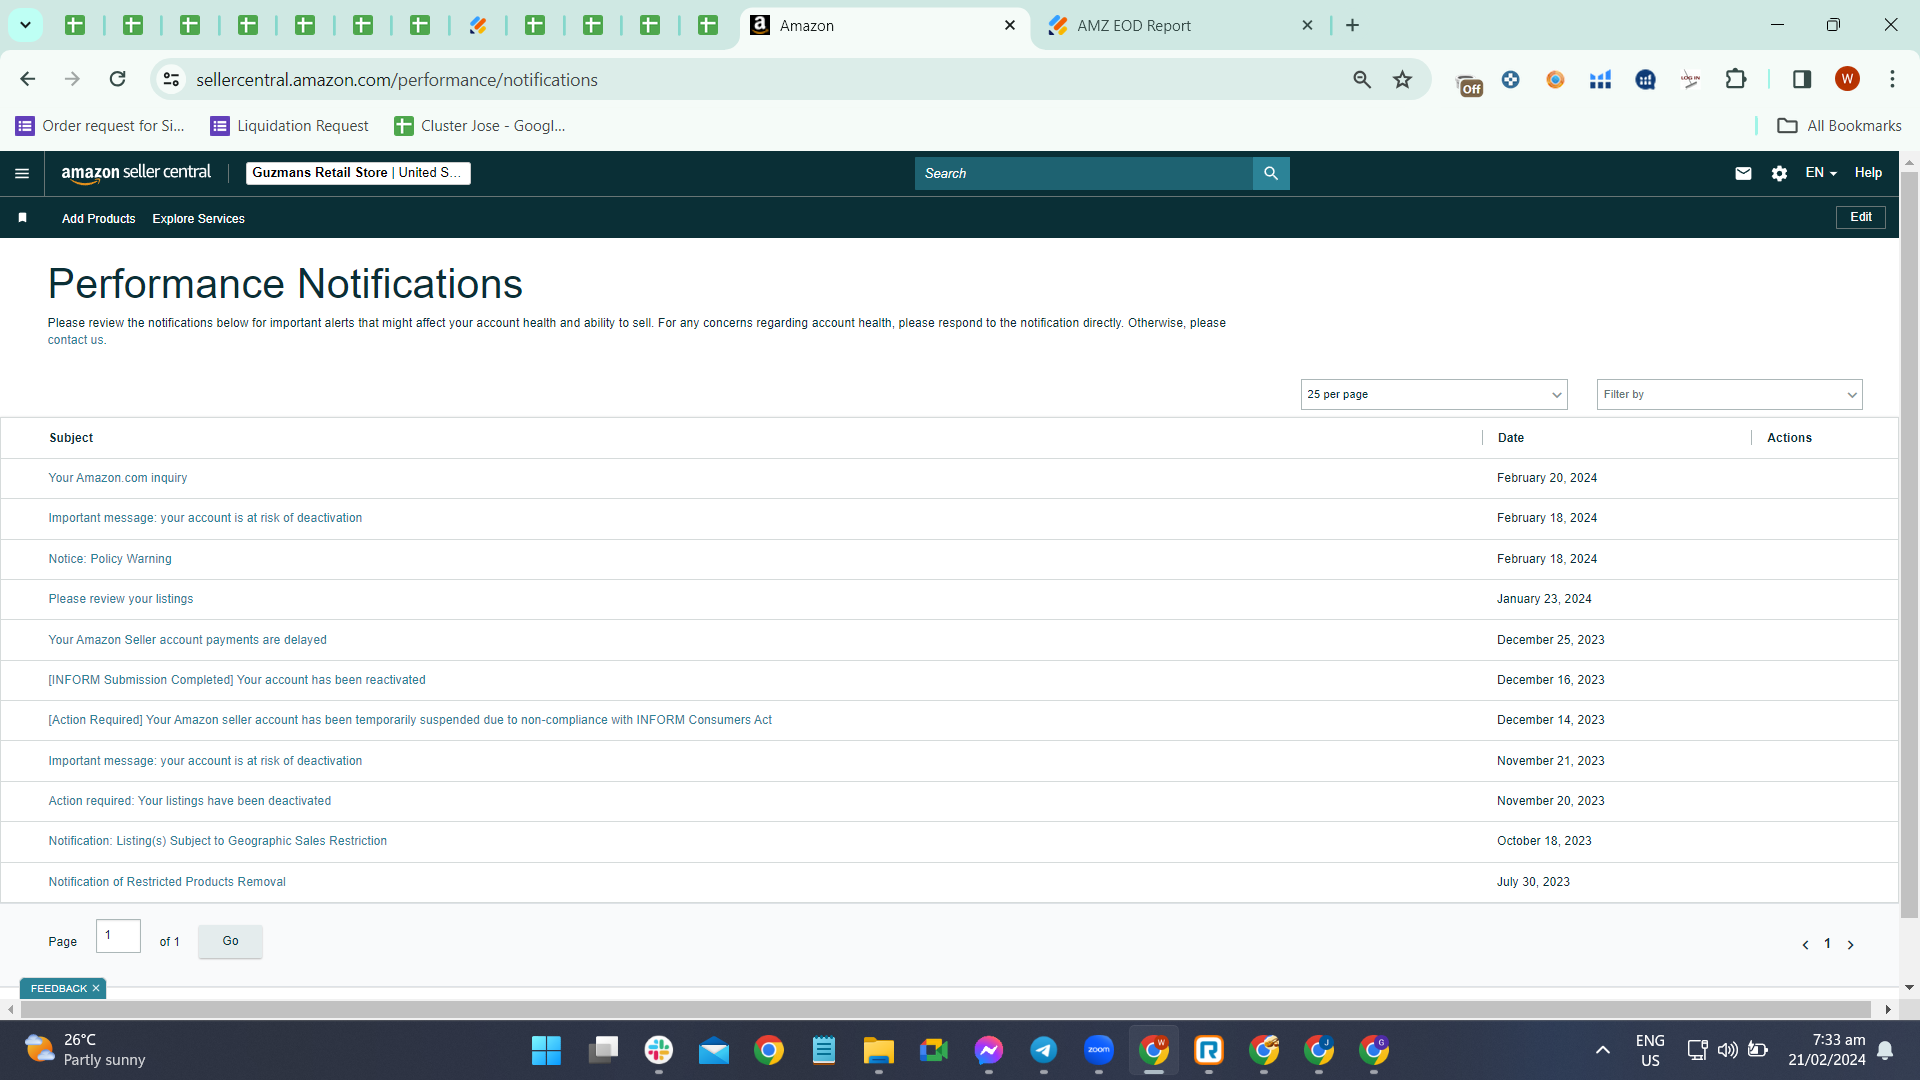Open Zoom from the taskbar

tap(1099, 1050)
